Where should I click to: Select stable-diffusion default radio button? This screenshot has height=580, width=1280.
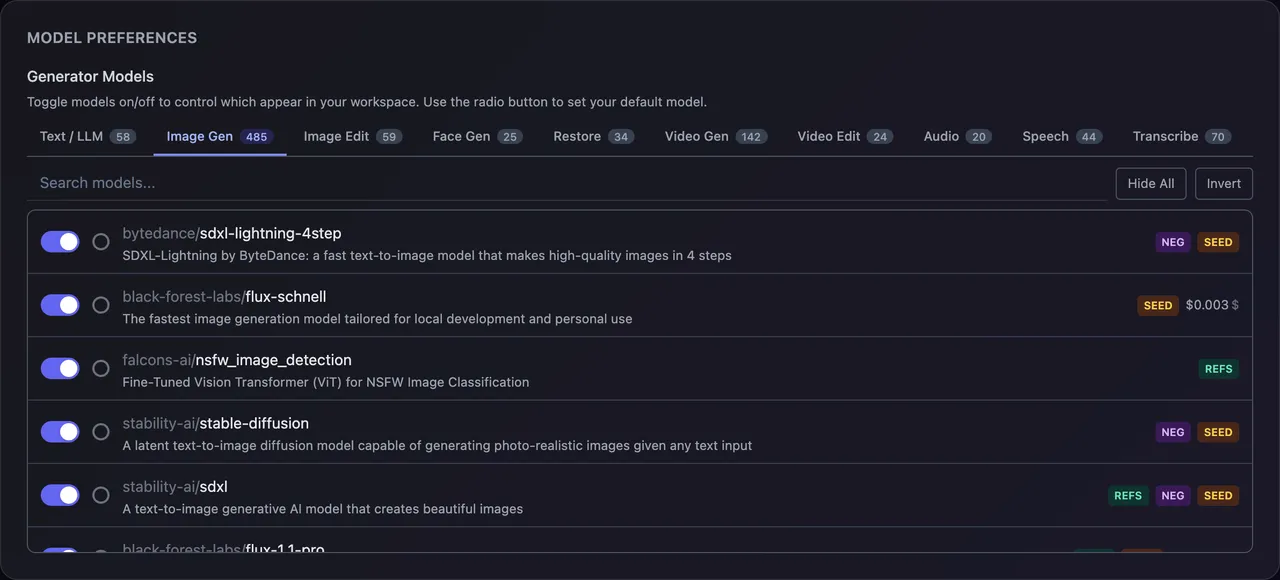pyautogui.click(x=101, y=431)
